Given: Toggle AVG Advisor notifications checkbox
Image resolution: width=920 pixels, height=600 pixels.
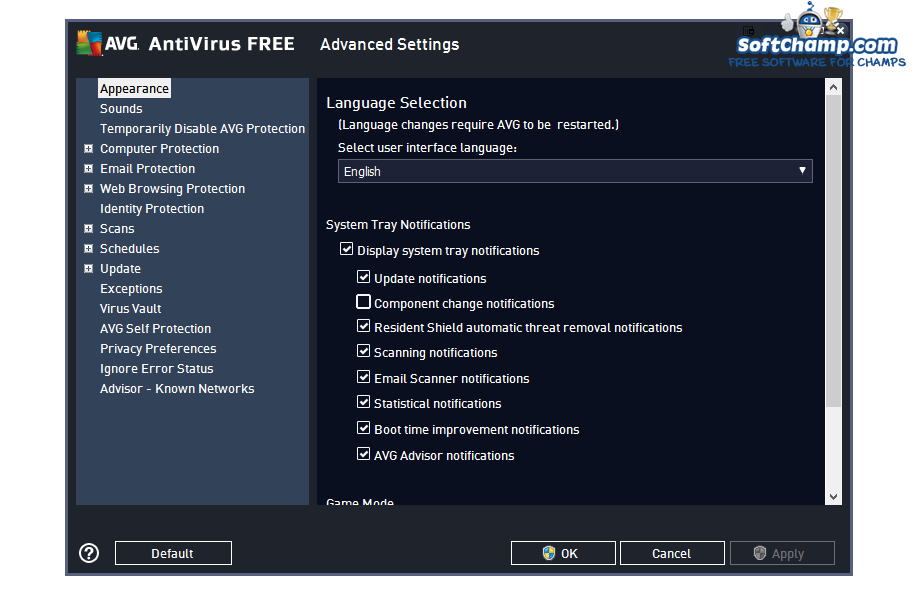Looking at the screenshot, I should click(364, 454).
